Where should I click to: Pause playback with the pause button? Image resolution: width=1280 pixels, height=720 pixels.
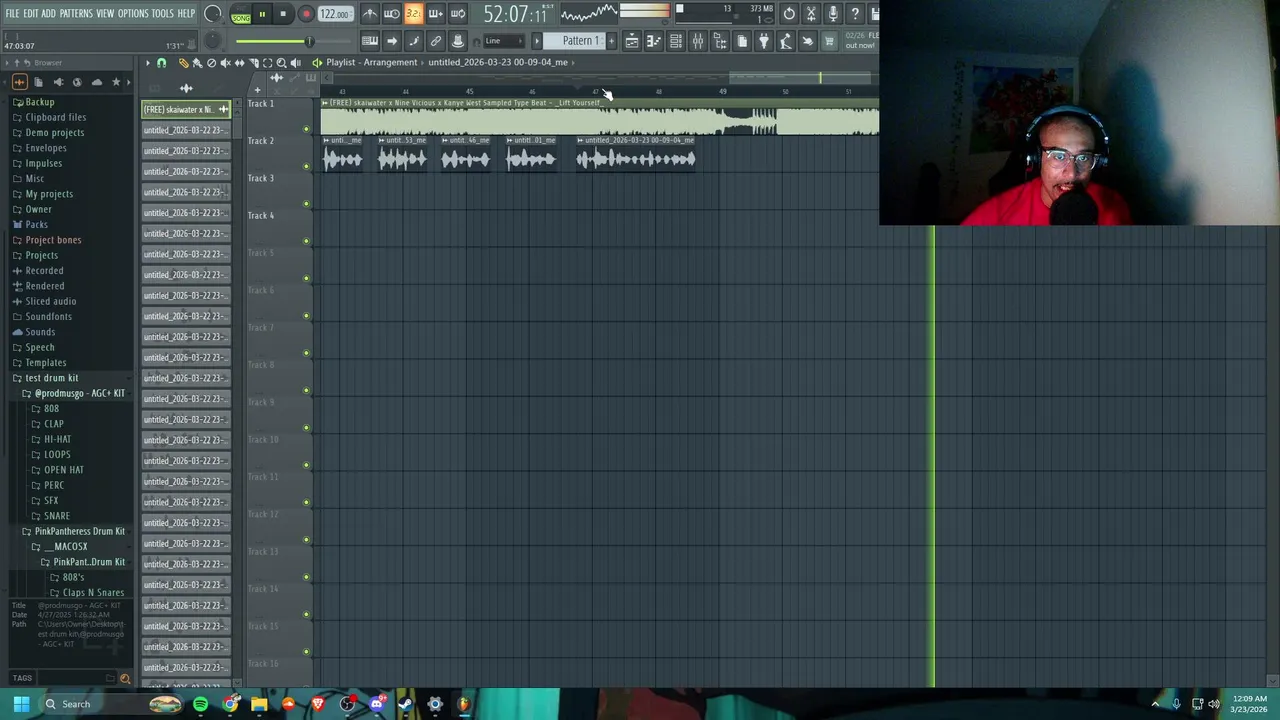262,14
